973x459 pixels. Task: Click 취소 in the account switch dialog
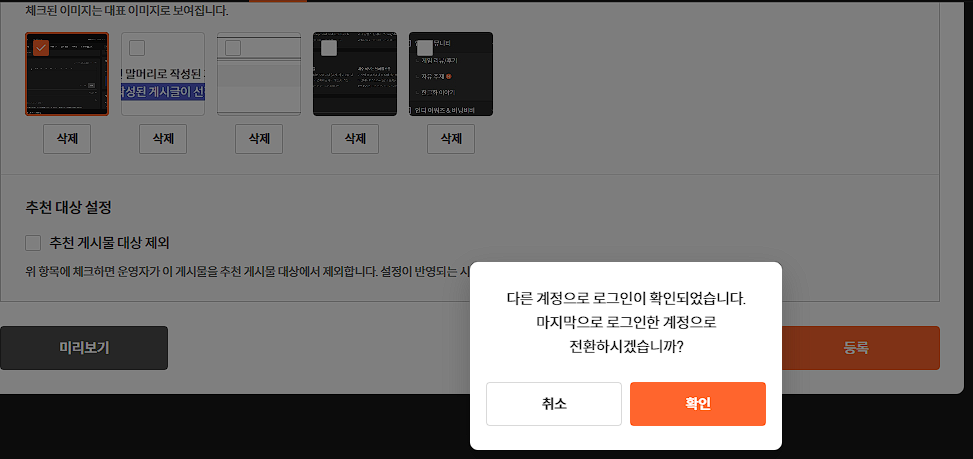pyautogui.click(x=553, y=404)
